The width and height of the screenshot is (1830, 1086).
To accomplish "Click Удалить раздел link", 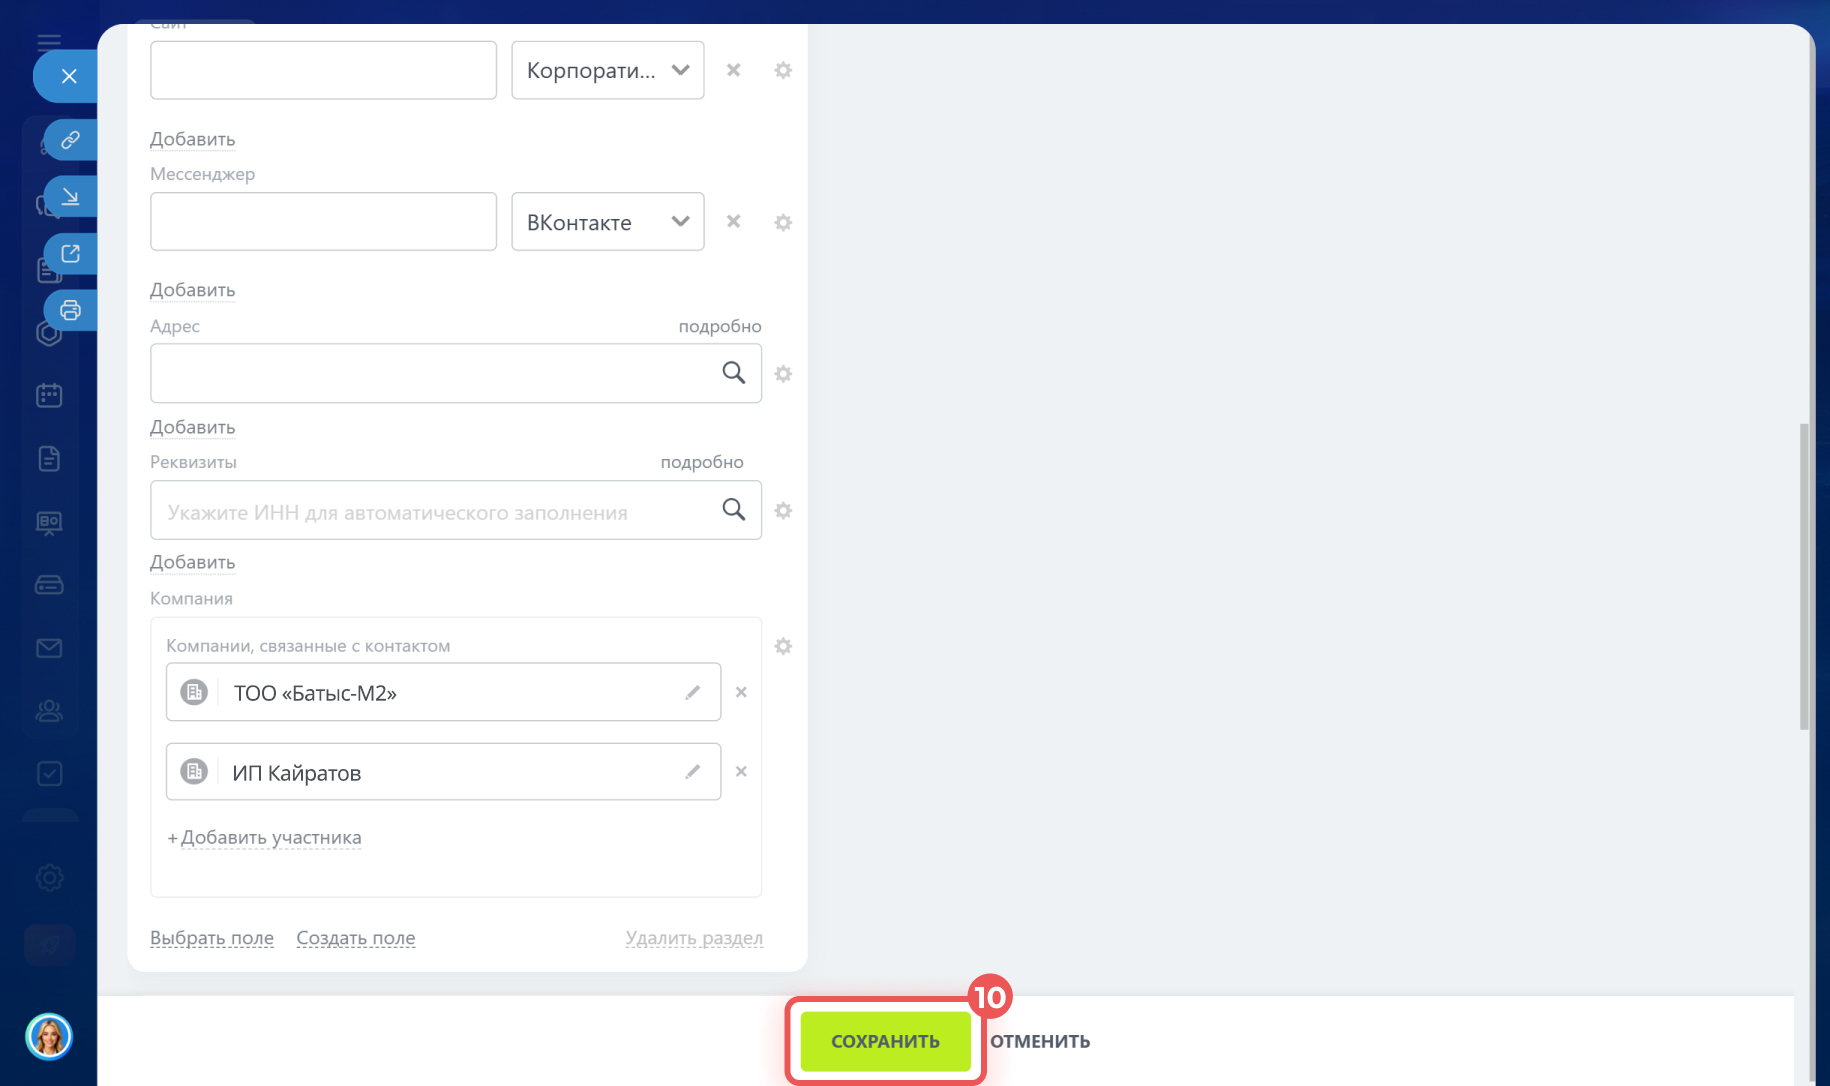I will tap(694, 938).
